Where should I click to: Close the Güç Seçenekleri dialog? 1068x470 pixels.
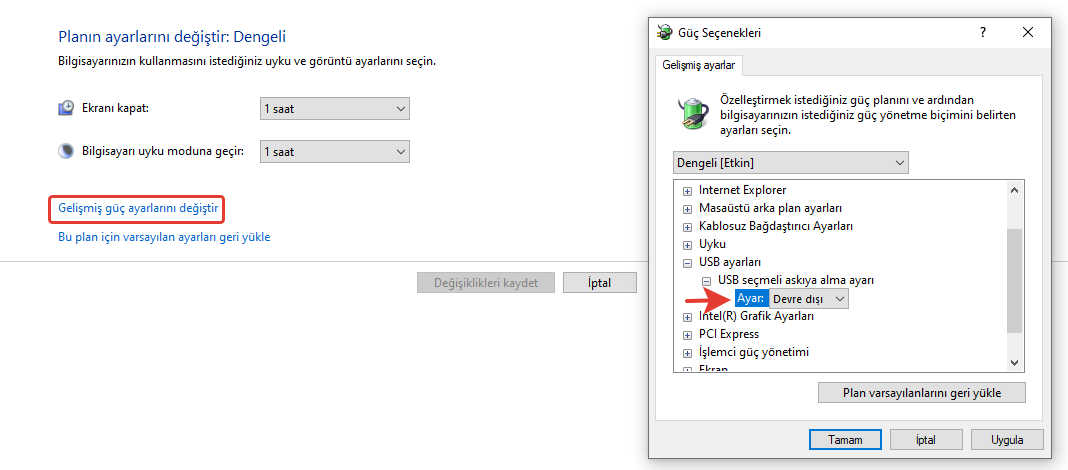1028,33
